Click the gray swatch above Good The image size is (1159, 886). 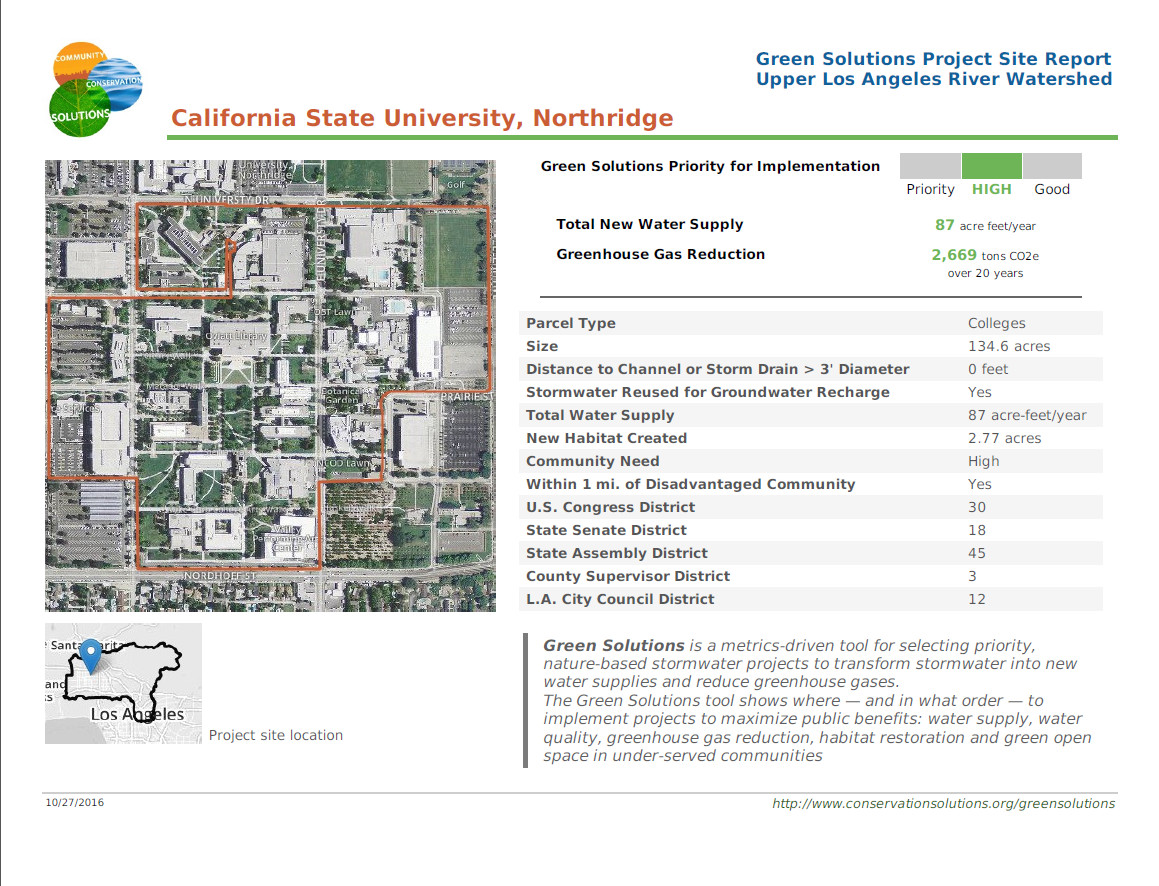pos(1052,166)
